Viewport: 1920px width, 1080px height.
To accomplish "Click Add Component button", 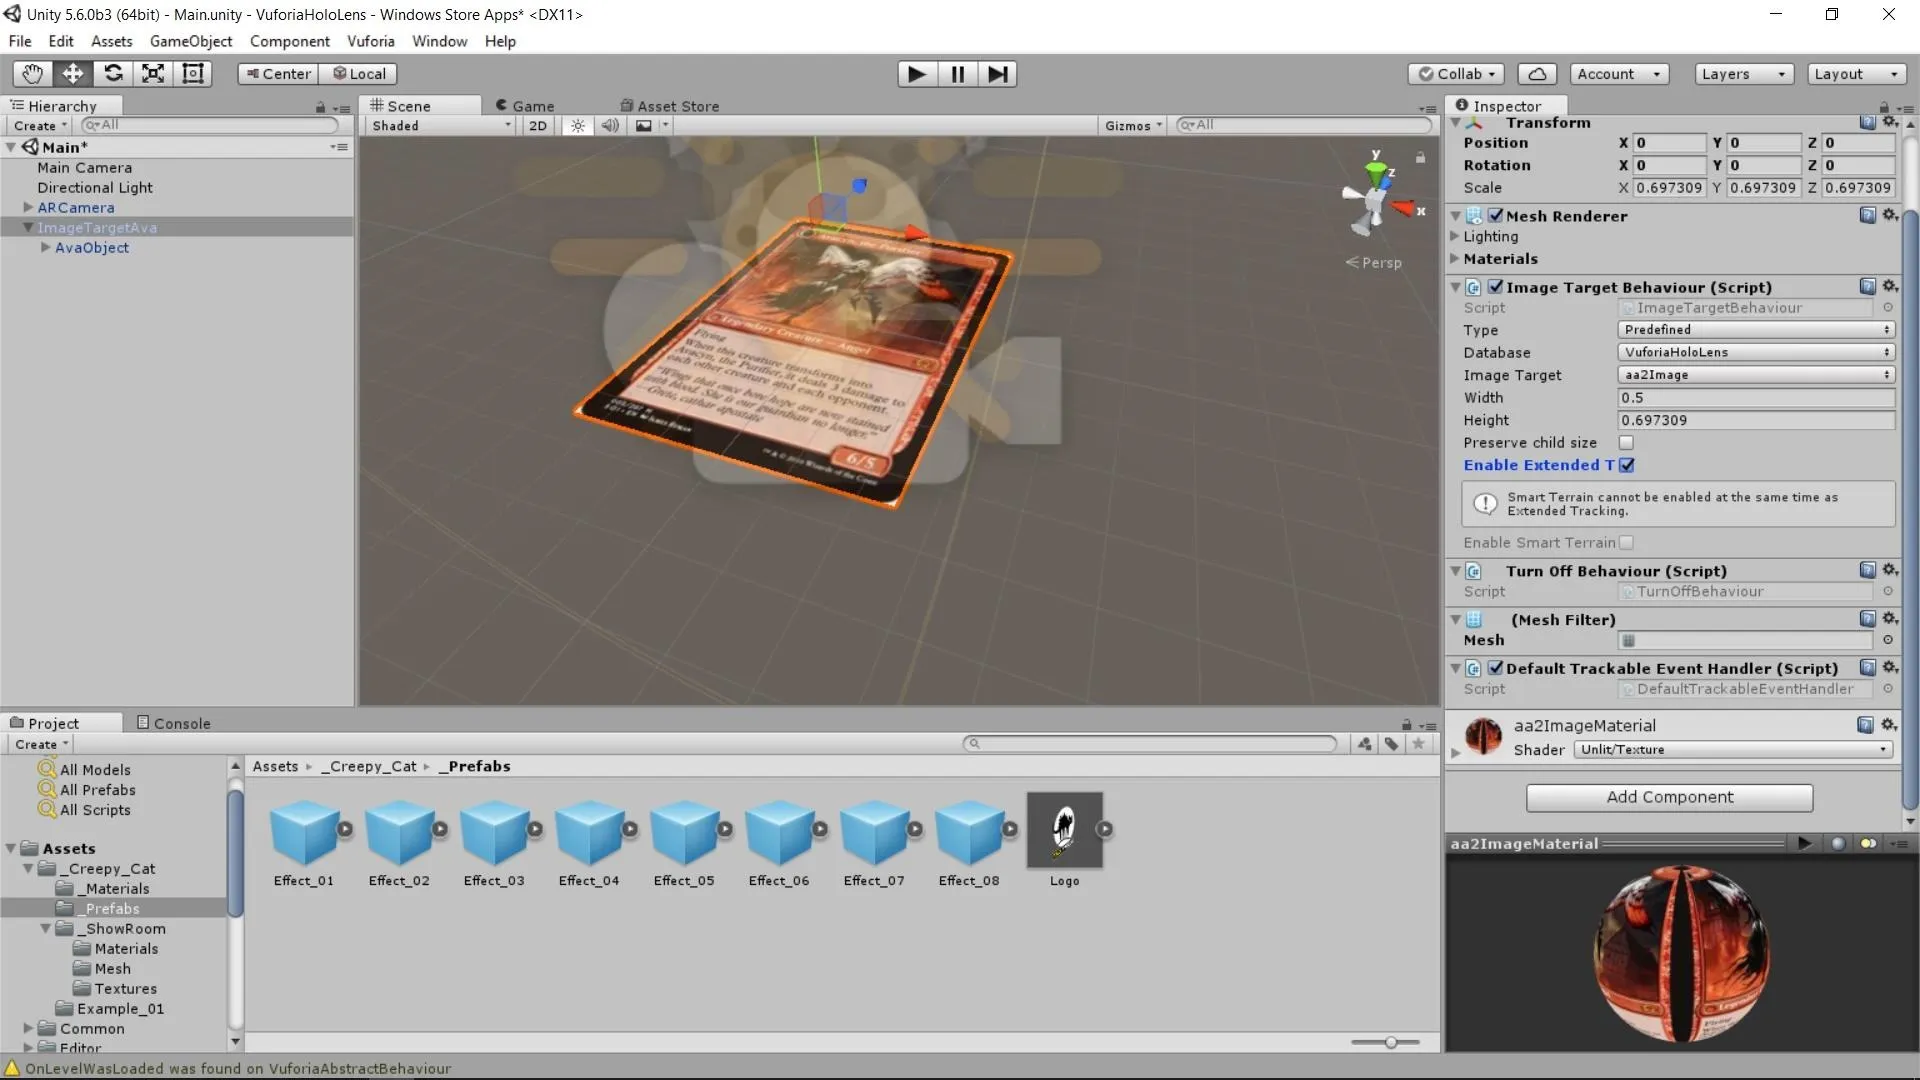I will 1669,797.
